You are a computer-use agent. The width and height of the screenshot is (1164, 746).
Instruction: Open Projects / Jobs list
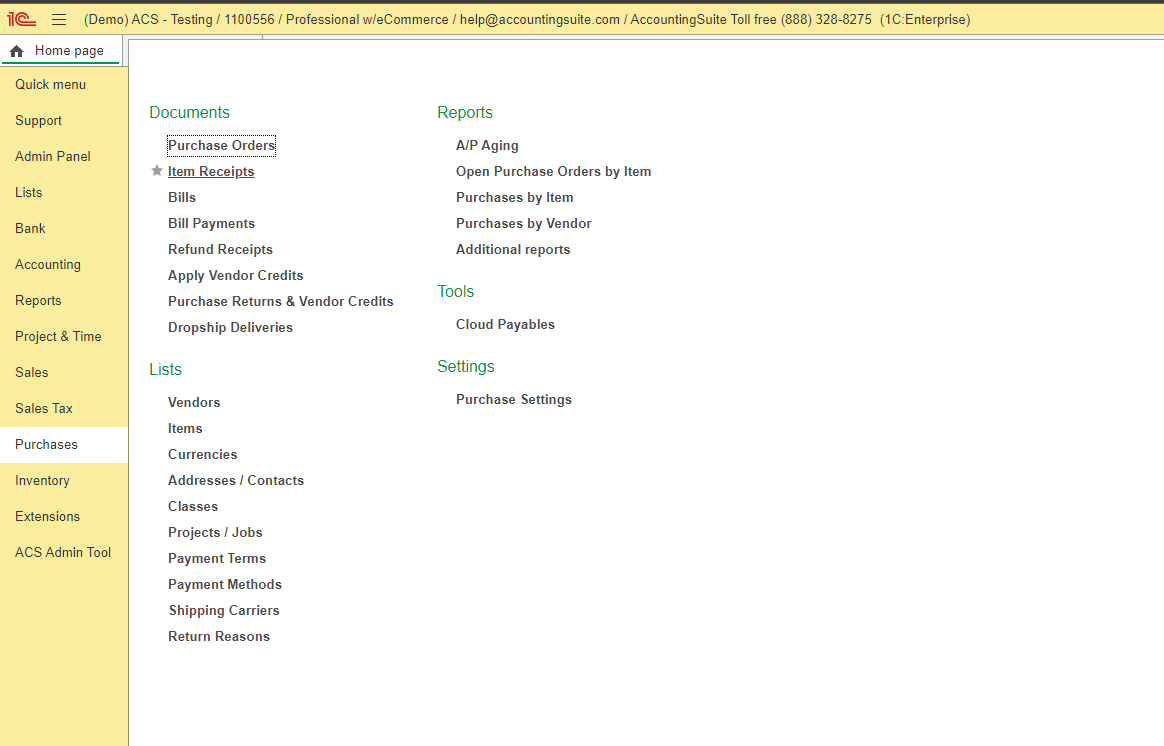pyautogui.click(x=215, y=532)
